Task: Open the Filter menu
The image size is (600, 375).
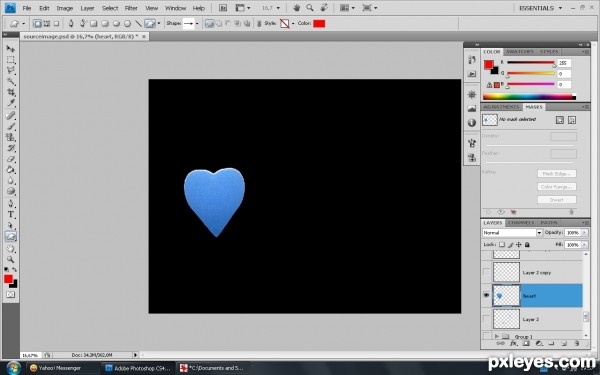Action: click(131, 8)
